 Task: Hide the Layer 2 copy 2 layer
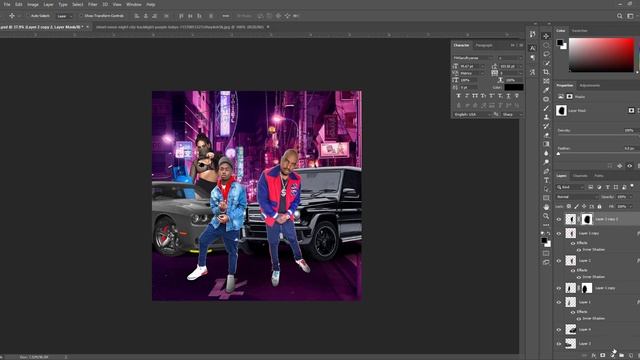click(559, 219)
